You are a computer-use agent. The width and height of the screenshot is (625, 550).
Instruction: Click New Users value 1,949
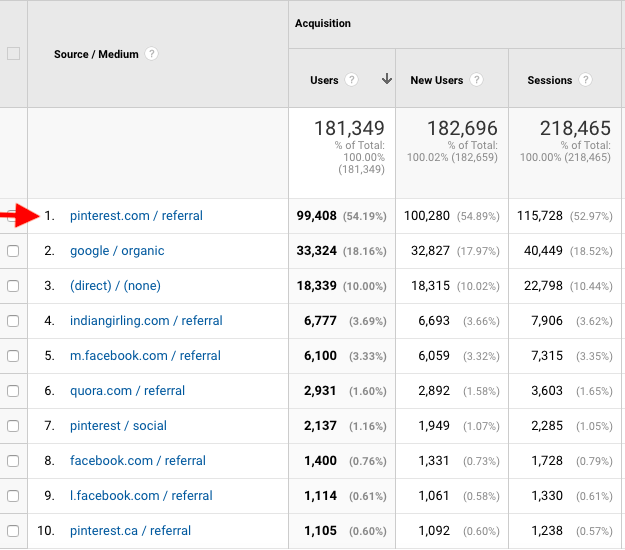point(434,426)
